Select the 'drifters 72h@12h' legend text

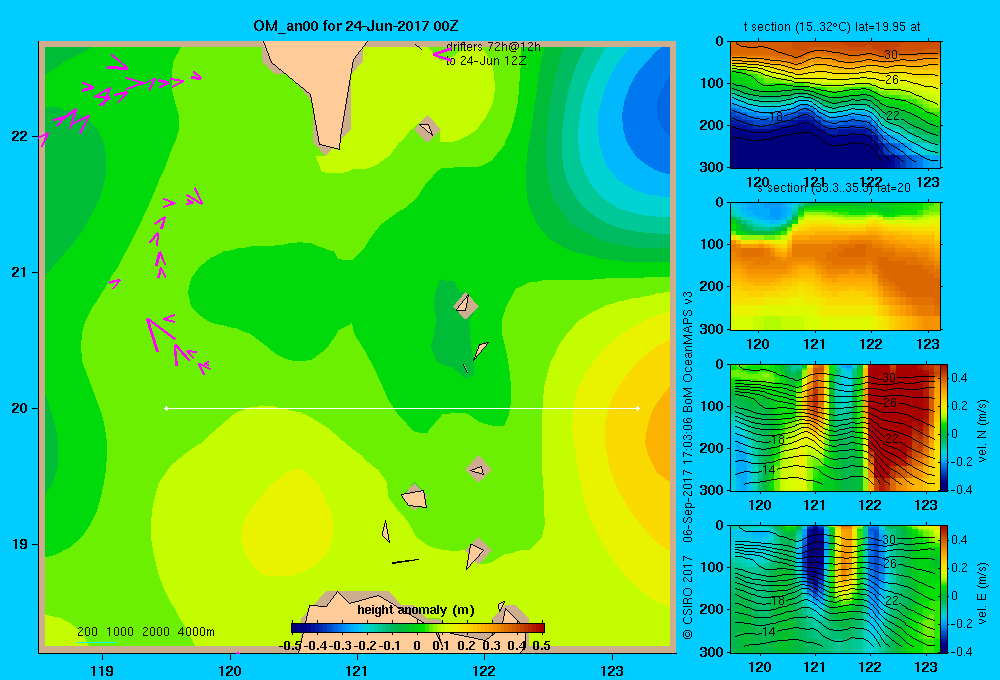pos(493,47)
